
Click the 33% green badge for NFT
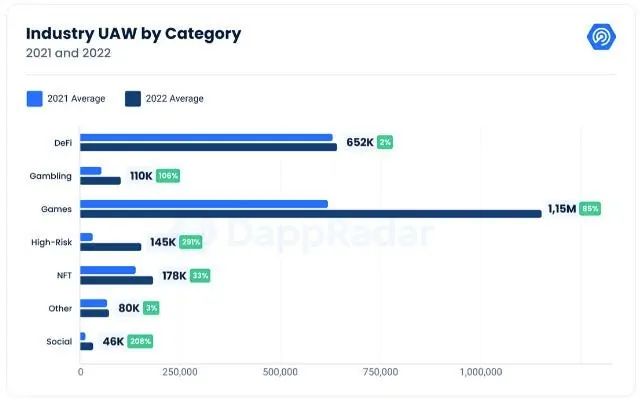click(x=200, y=275)
